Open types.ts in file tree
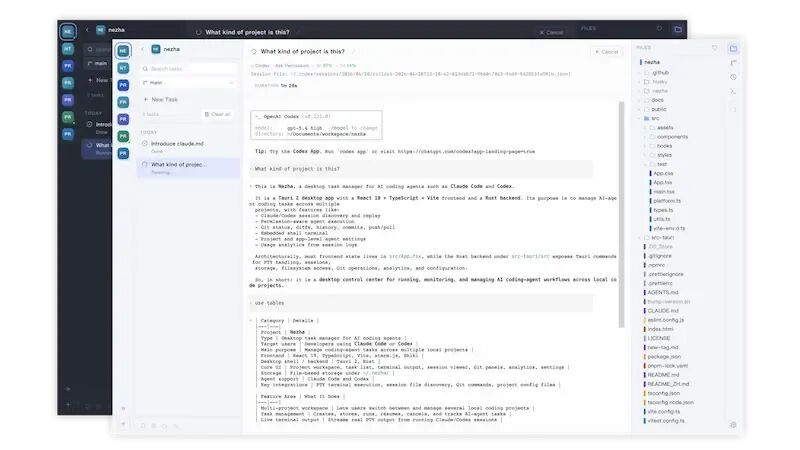 [662, 210]
